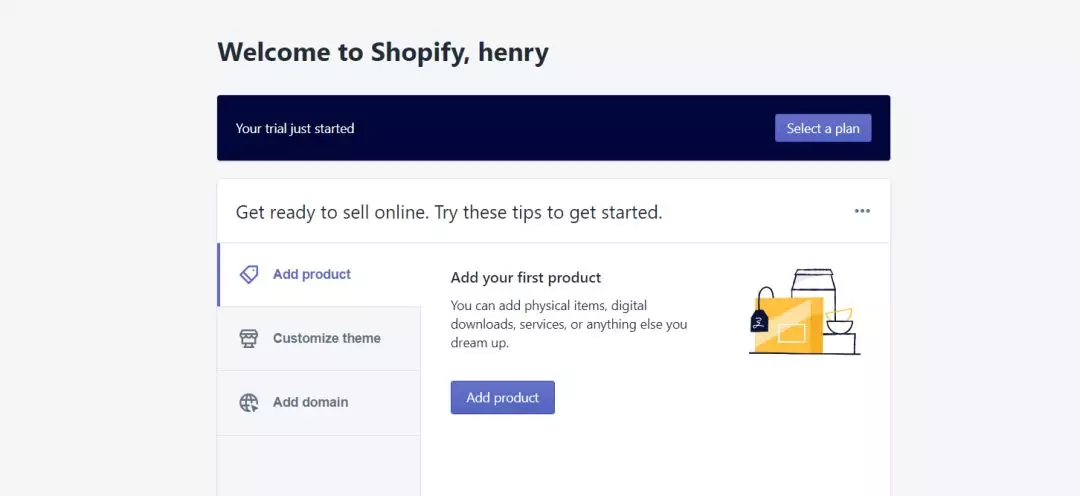Viewport: 1080px width, 496px height.
Task: Click the "Add your first product" title
Action: pyautogui.click(x=526, y=278)
